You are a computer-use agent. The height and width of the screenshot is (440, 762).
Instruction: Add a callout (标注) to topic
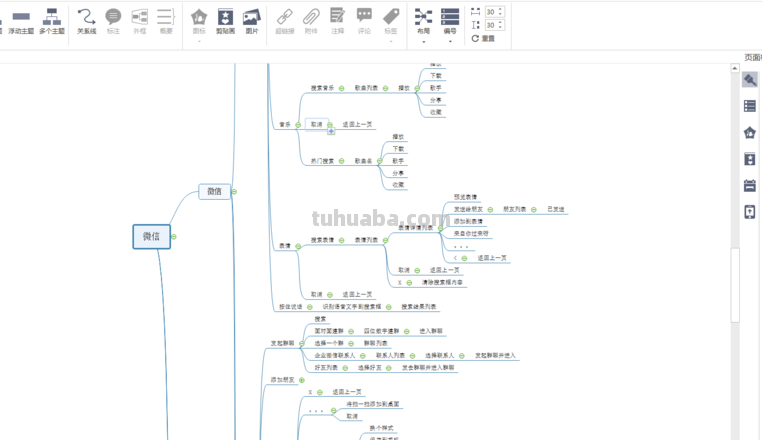coord(113,22)
